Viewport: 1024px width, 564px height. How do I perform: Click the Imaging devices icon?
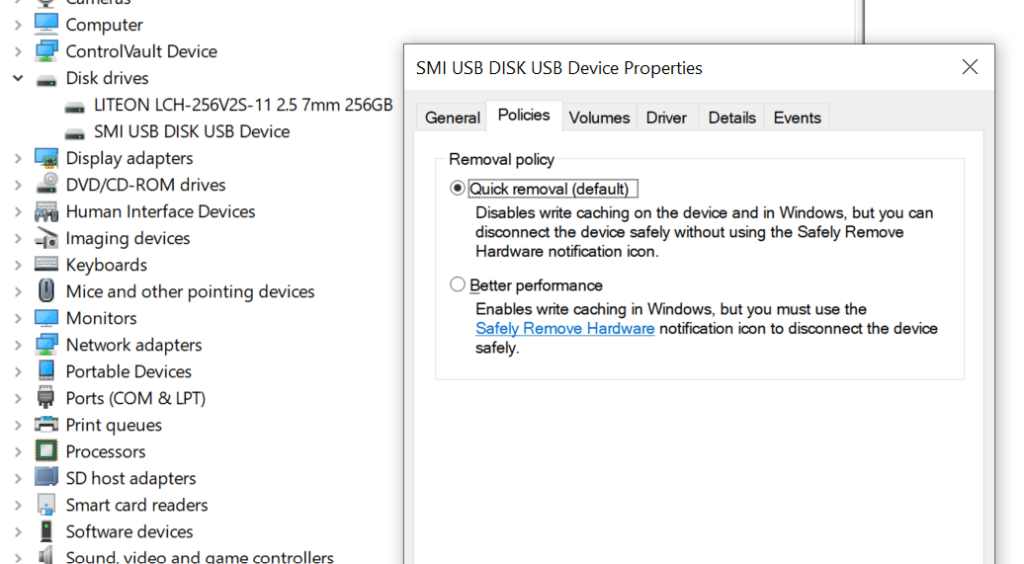pyautogui.click(x=46, y=238)
